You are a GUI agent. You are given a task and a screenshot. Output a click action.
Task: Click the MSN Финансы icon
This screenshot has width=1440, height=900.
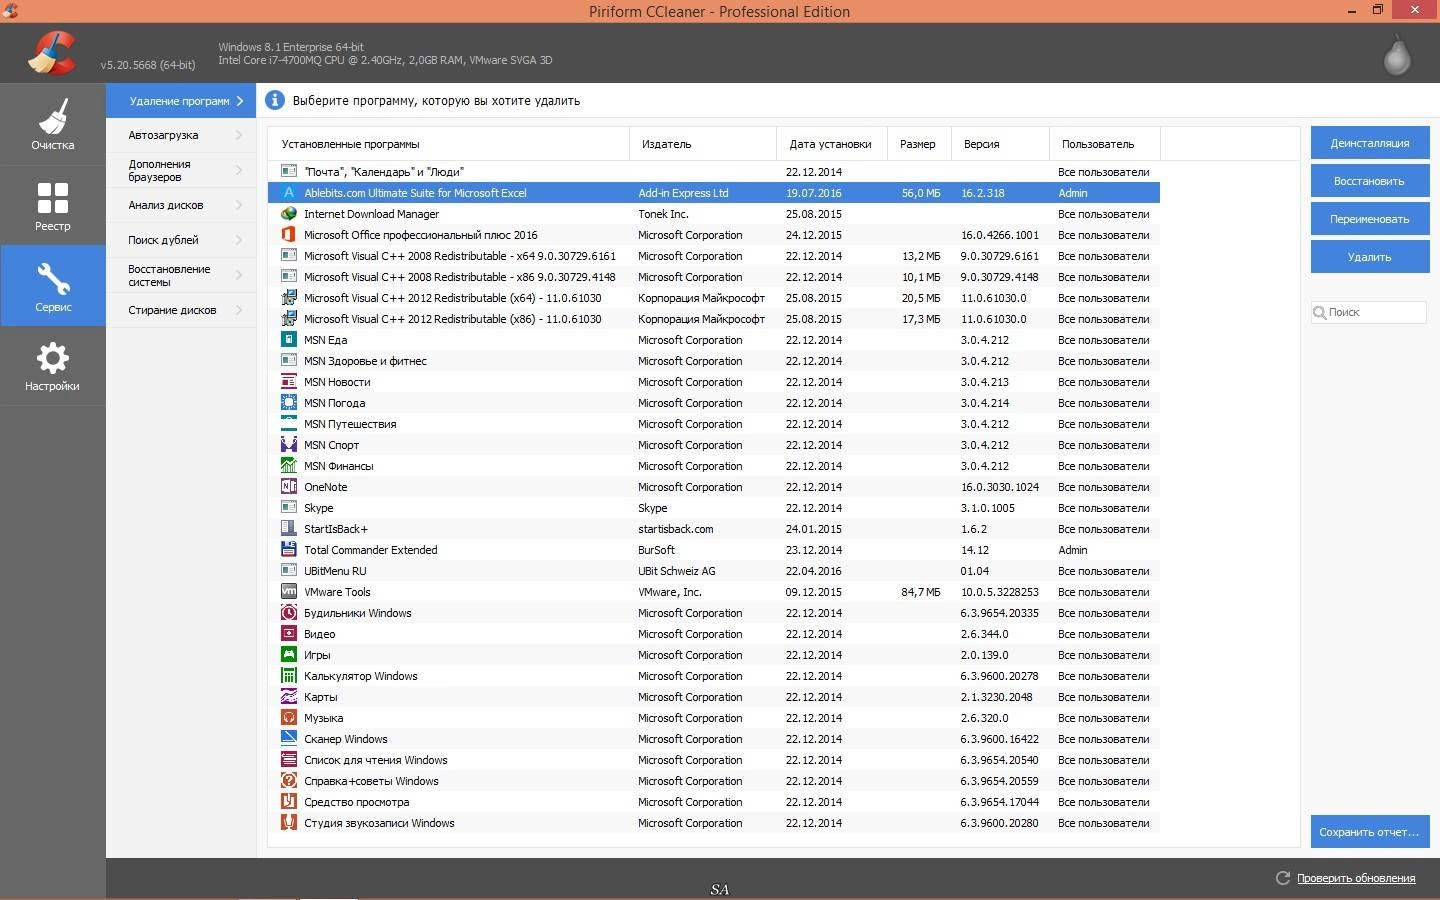tap(288, 466)
